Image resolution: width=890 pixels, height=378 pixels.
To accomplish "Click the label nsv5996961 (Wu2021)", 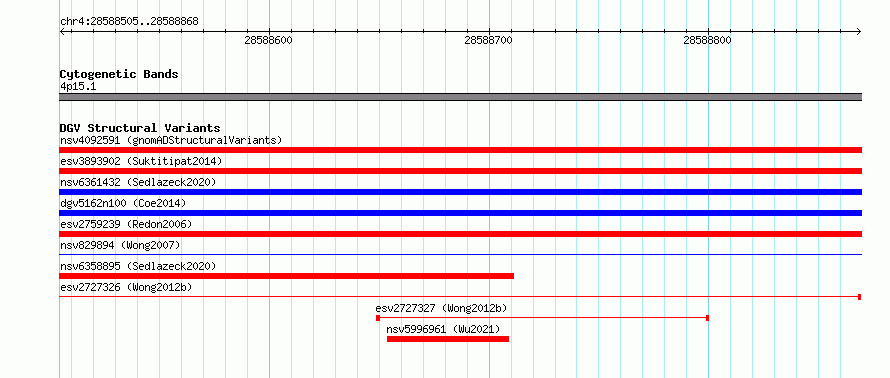I will 443,329.
